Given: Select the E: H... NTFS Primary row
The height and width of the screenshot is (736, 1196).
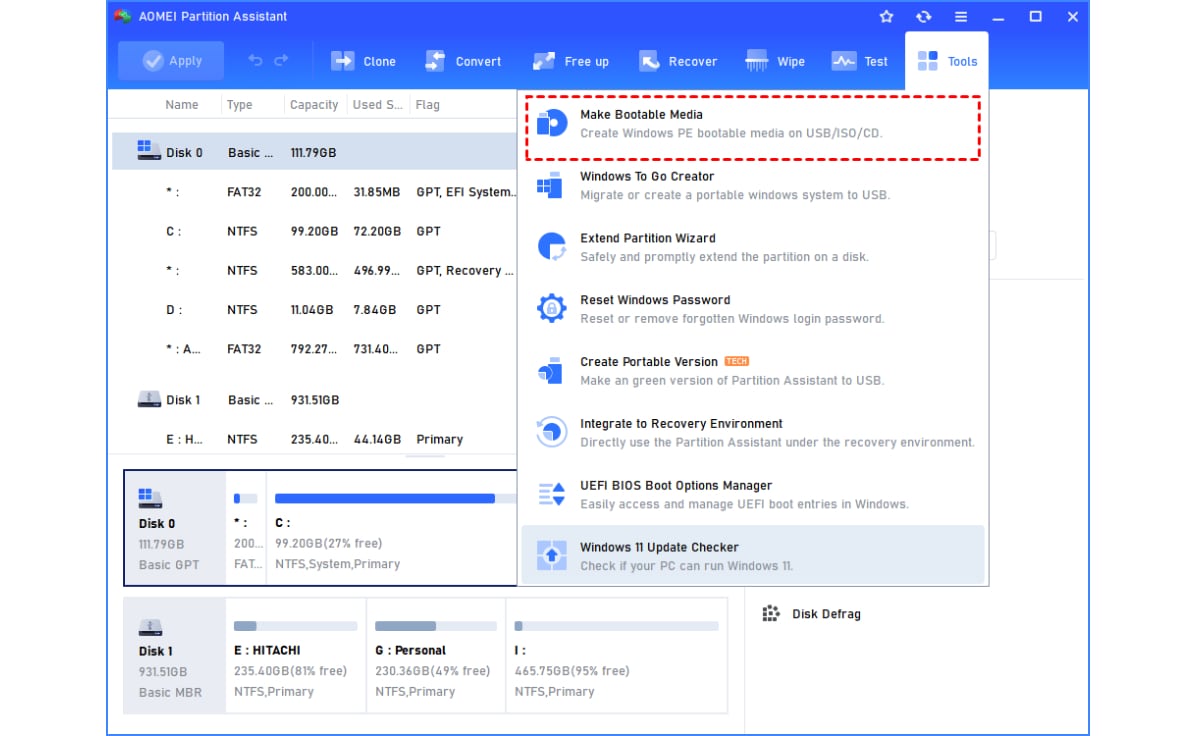Looking at the screenshot, I should 314,439.
